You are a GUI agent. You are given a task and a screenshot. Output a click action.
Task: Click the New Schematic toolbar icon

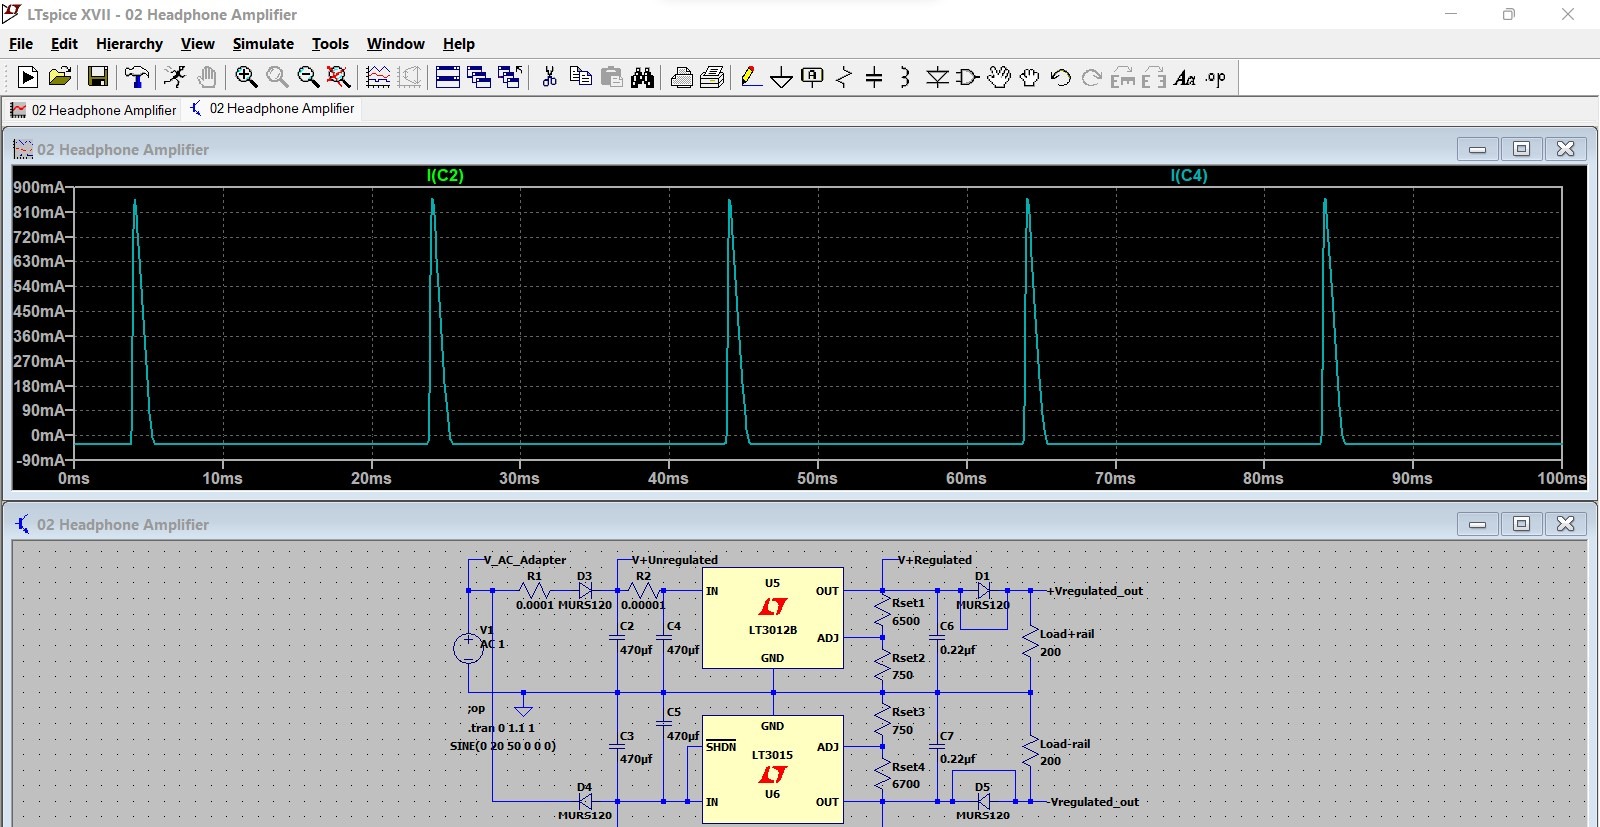pyautogui.click(x=28, y=77)
